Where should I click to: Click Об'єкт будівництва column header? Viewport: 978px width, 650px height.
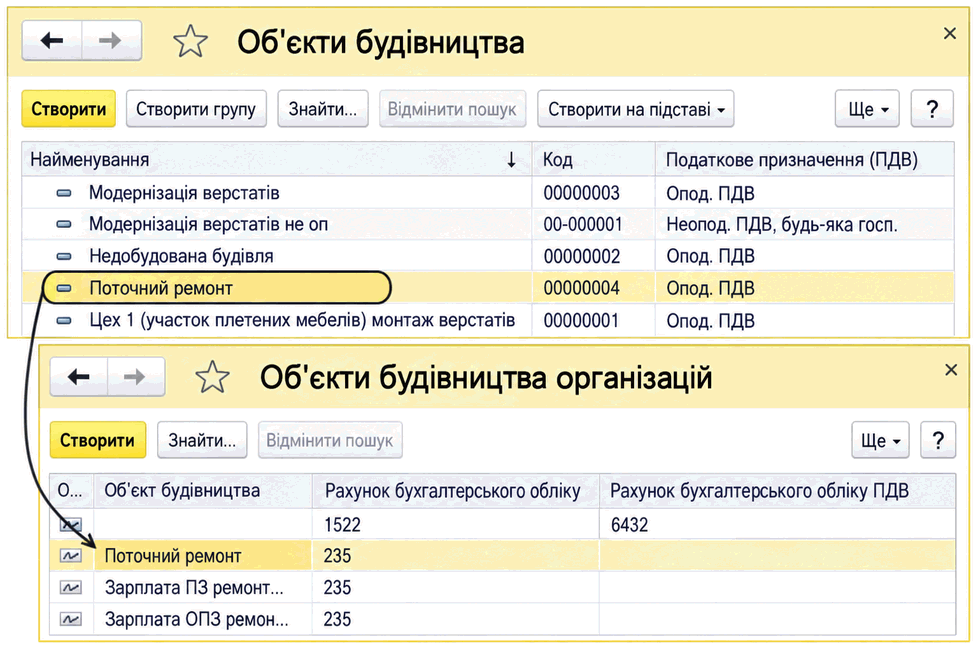click(203, 491)
